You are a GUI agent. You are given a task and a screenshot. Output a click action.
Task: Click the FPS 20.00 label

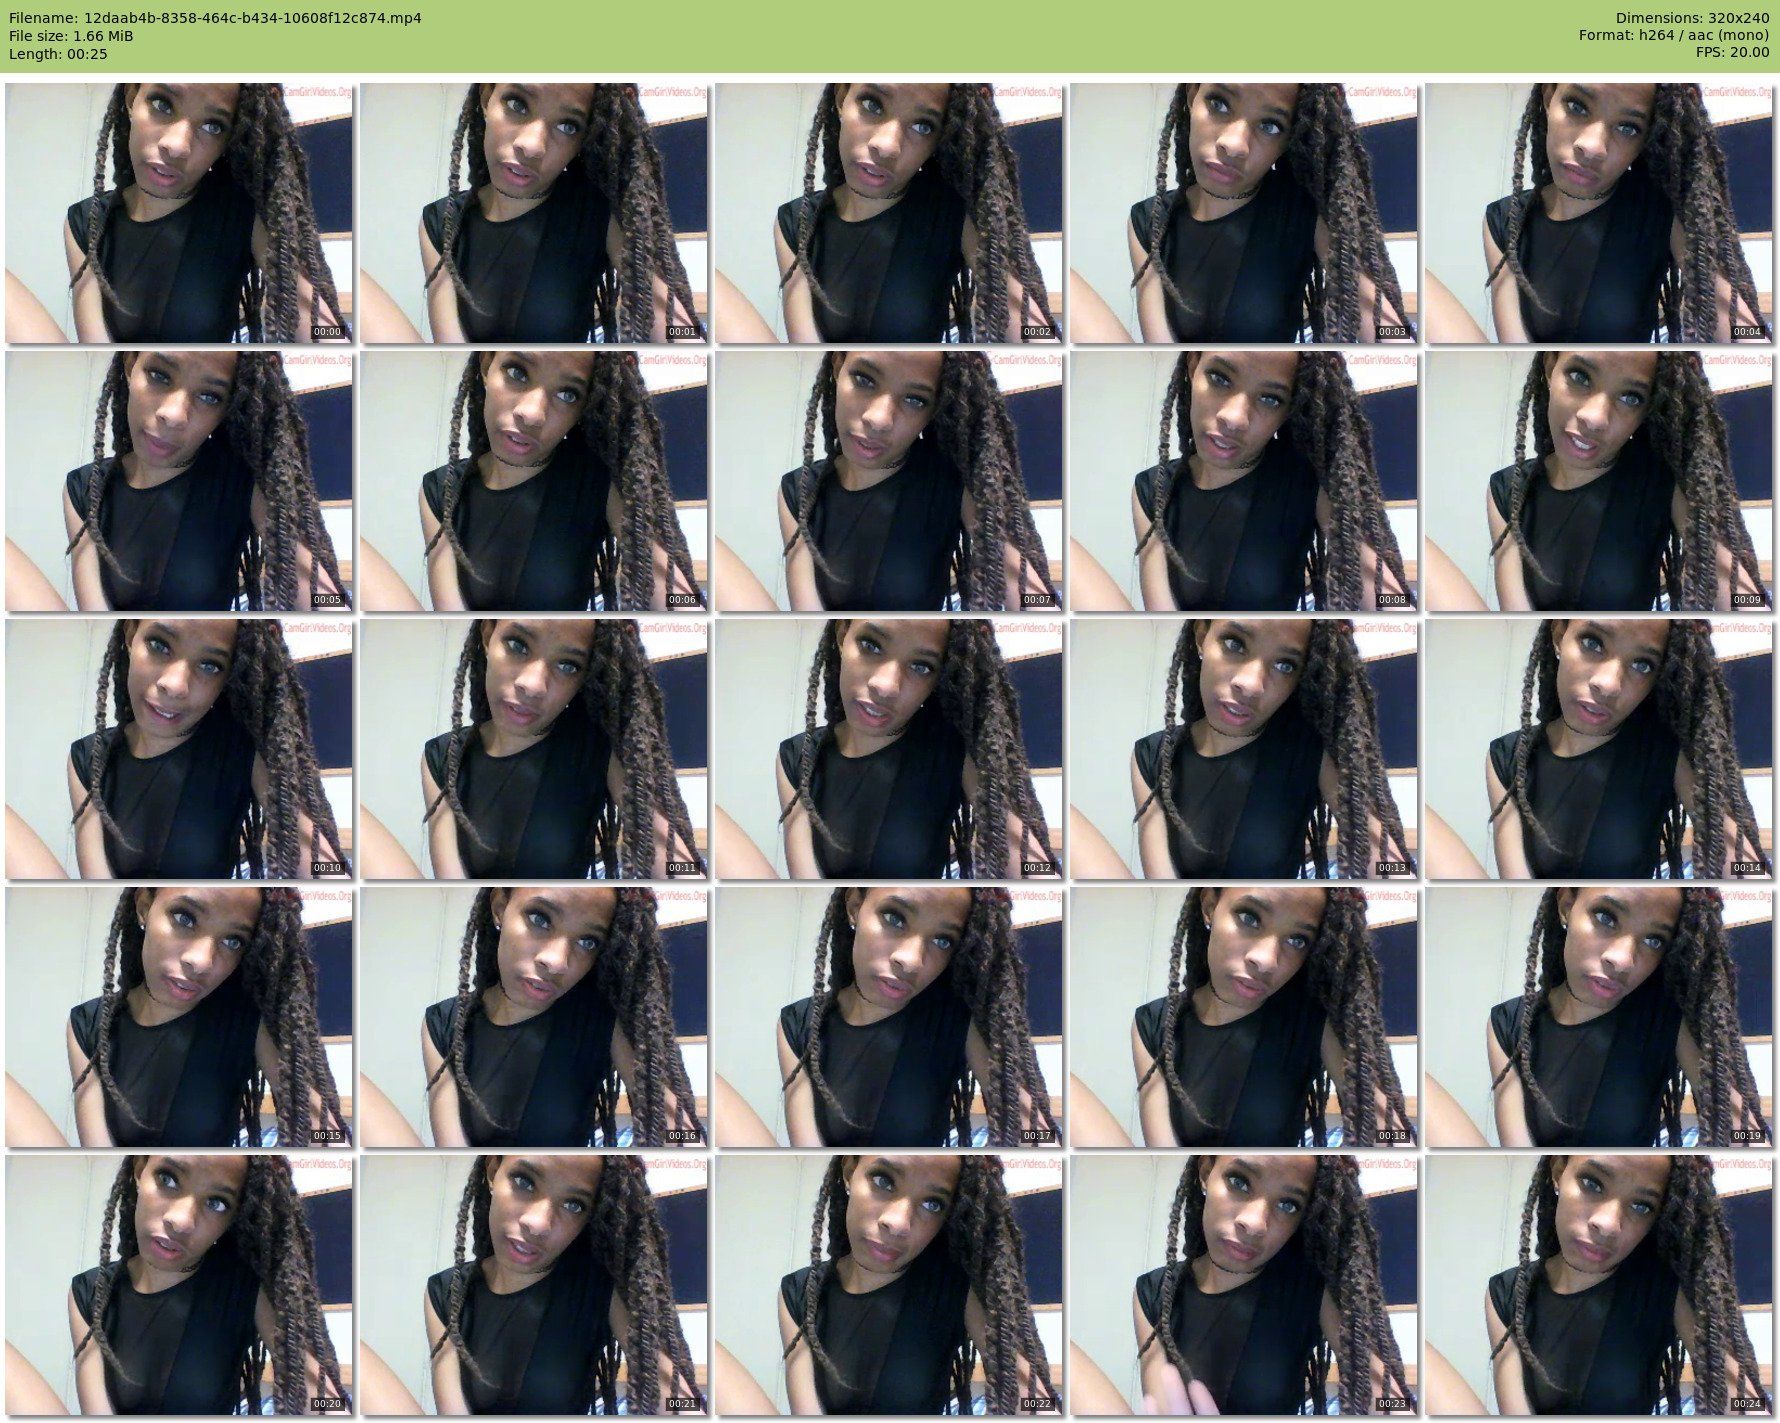pos(1732,54)
